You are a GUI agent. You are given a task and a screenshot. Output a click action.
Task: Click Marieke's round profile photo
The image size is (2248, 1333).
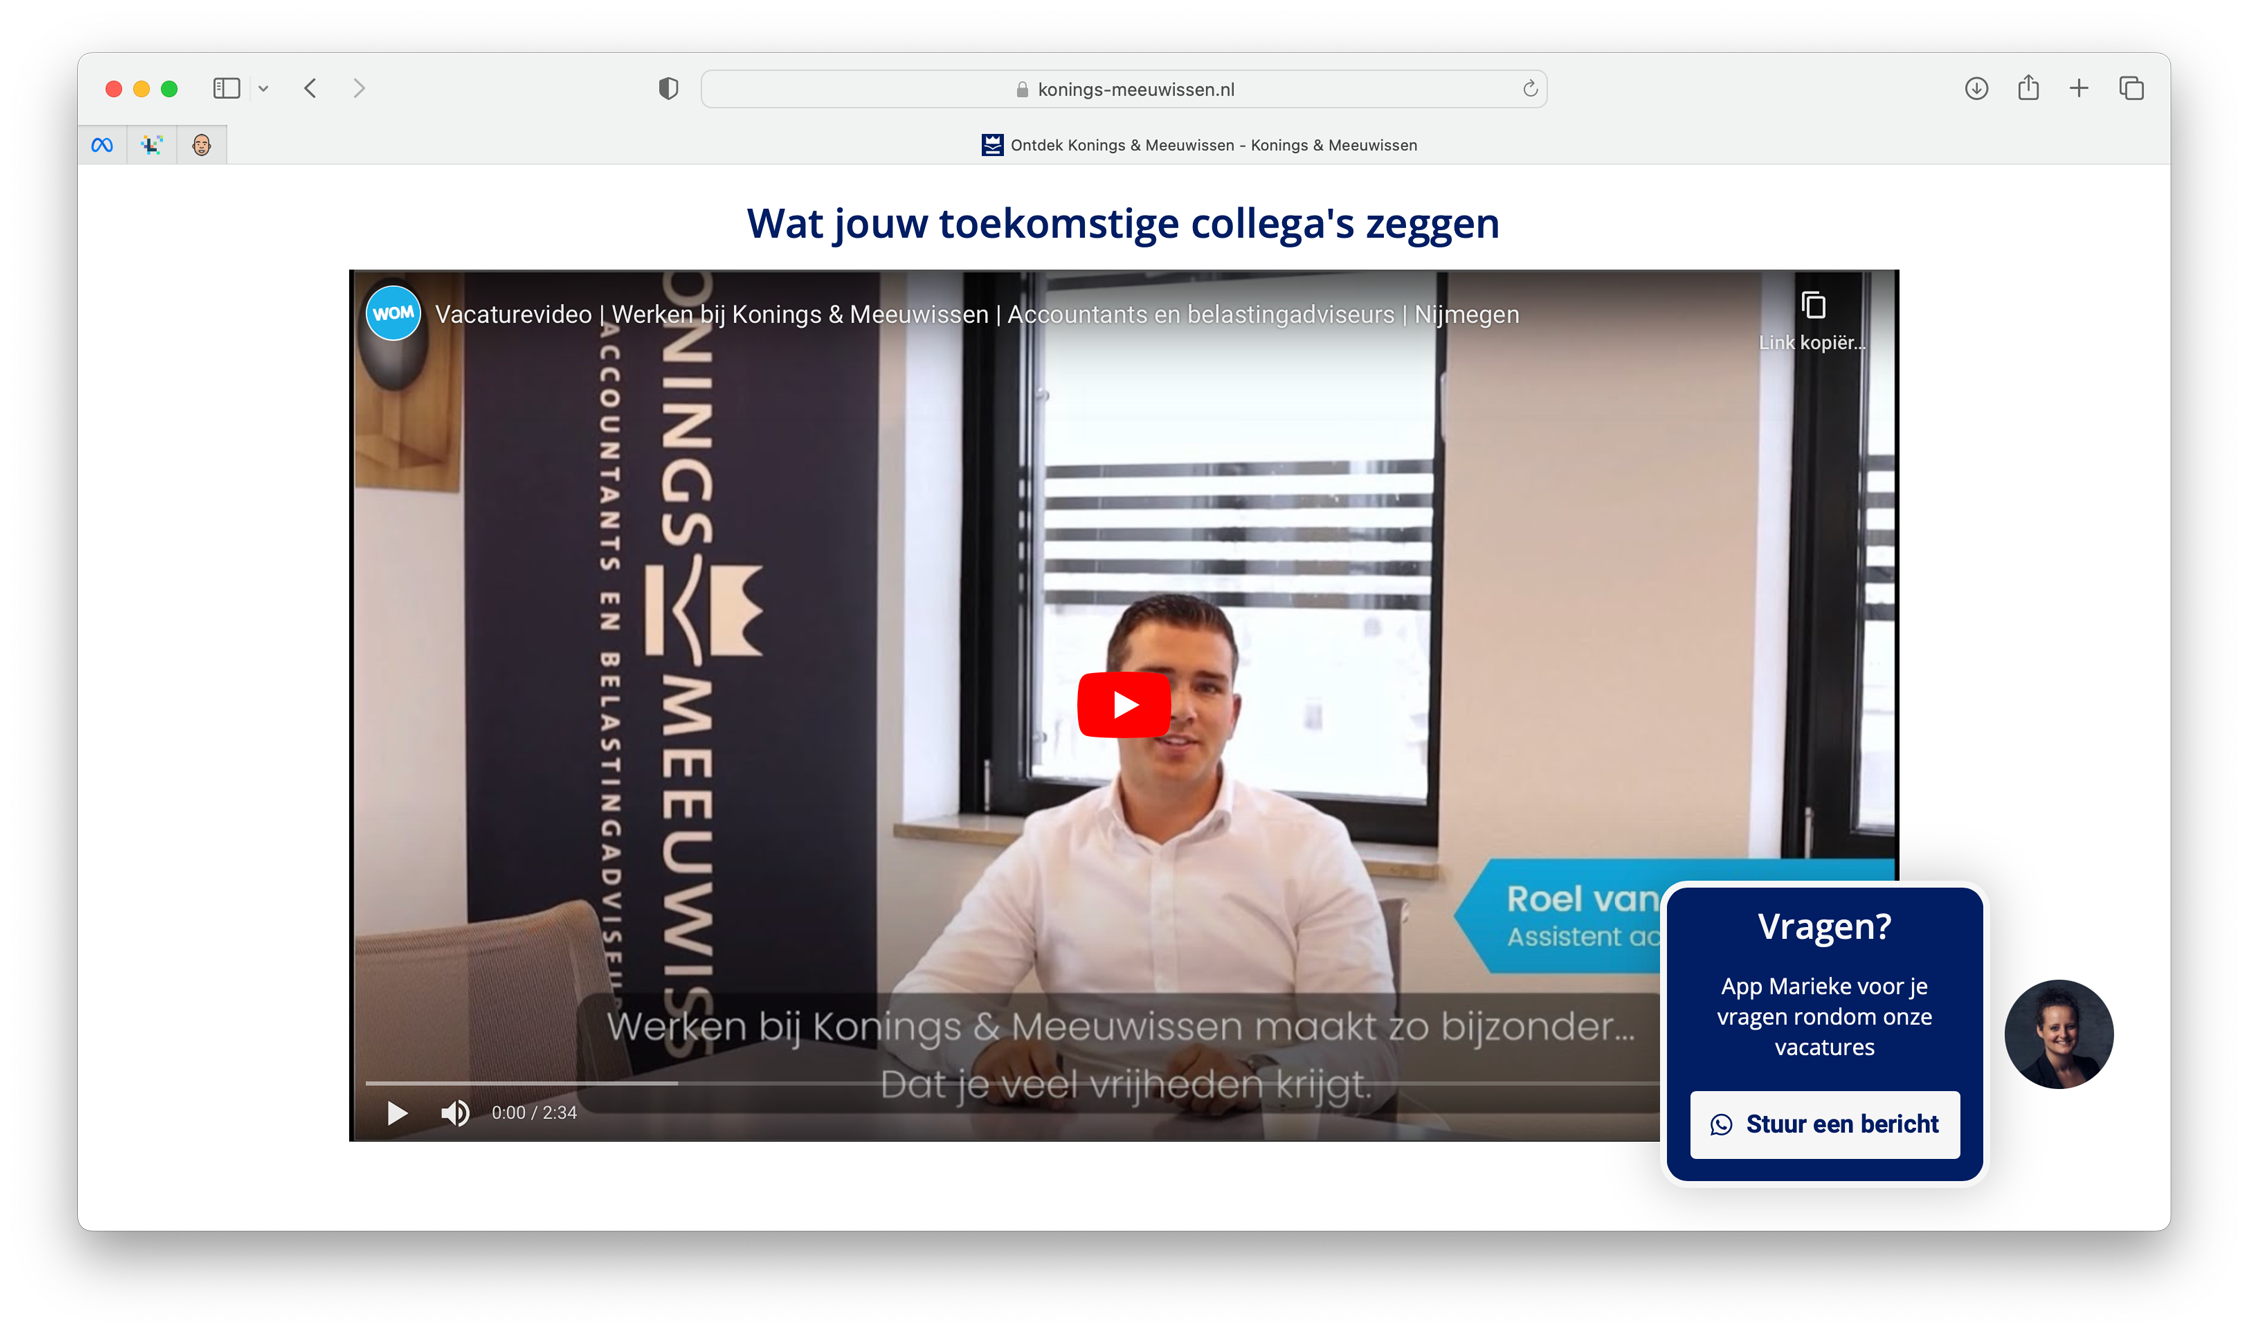(2059, 1034)
